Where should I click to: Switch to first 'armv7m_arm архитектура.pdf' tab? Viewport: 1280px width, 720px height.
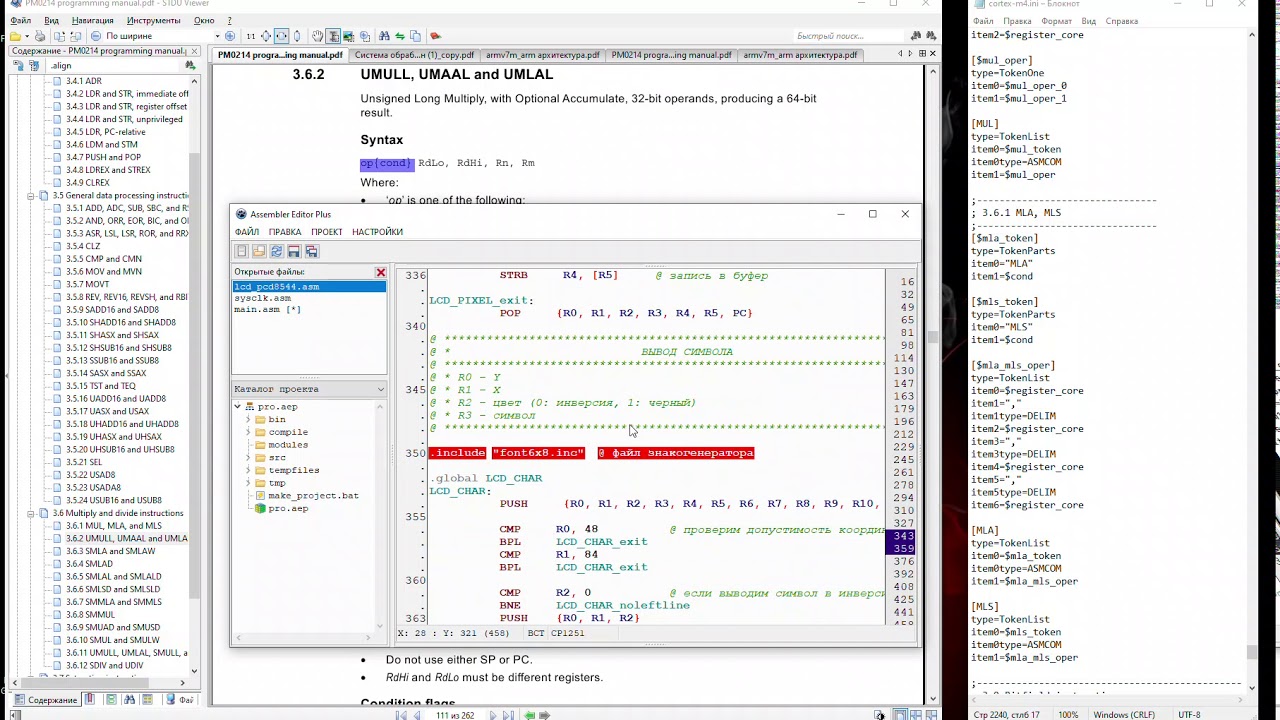542,55
